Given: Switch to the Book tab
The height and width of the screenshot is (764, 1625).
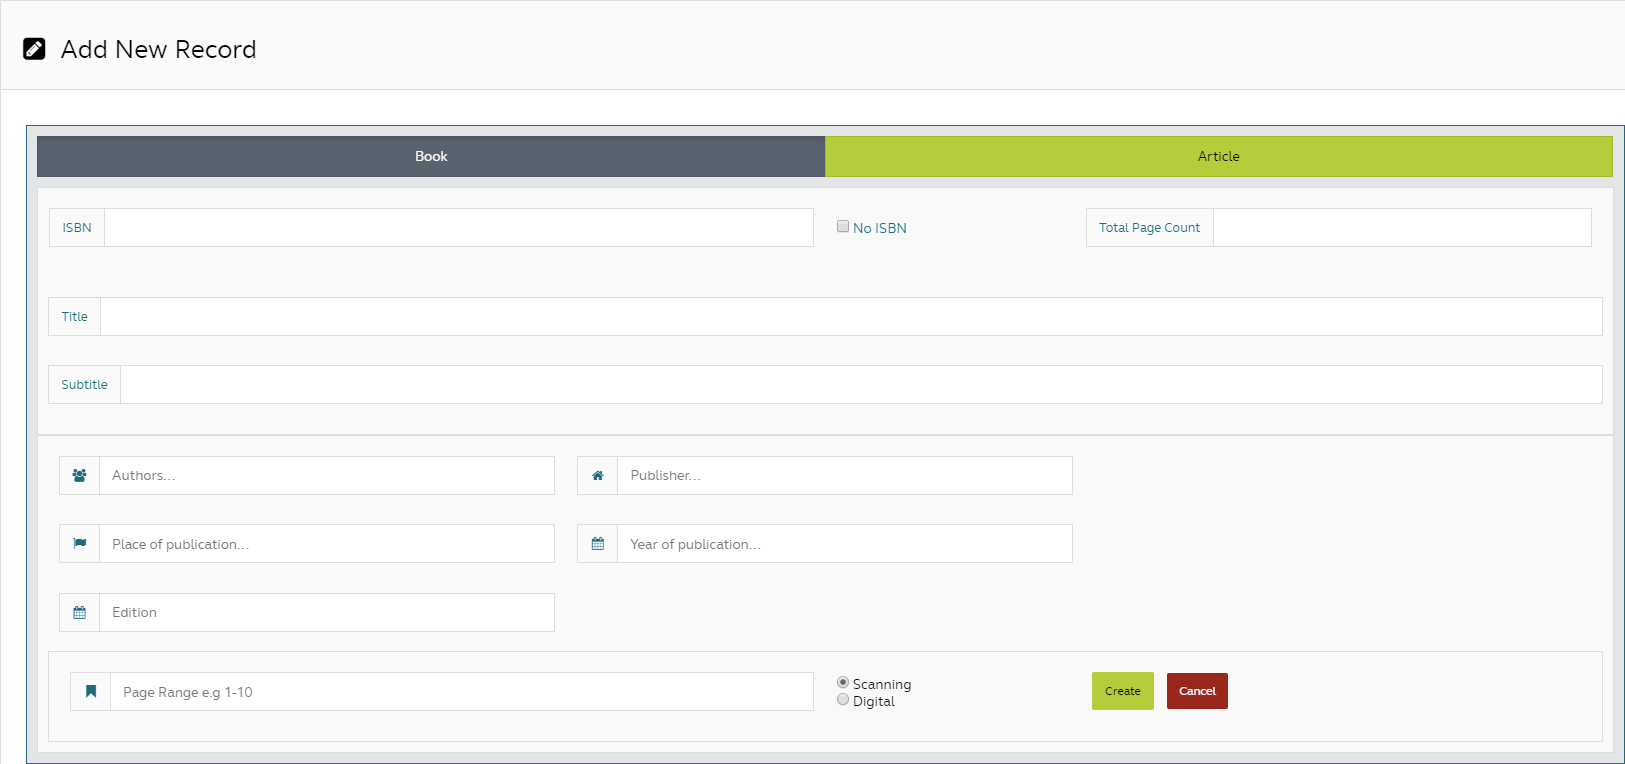Looking at the screenshot, I should click(x=431, y=157).
